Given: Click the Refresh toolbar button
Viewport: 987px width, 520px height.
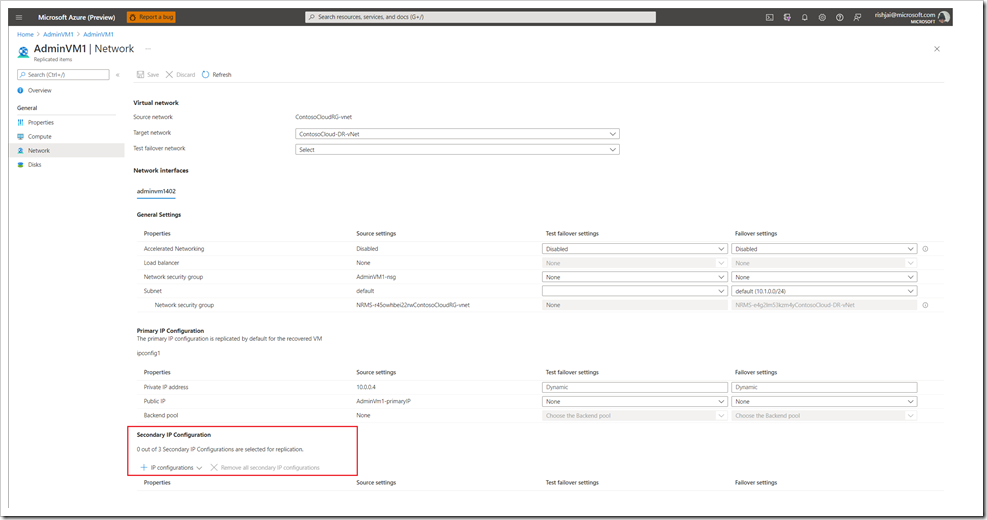Looking at the screenshot, I should click(217, 75).
